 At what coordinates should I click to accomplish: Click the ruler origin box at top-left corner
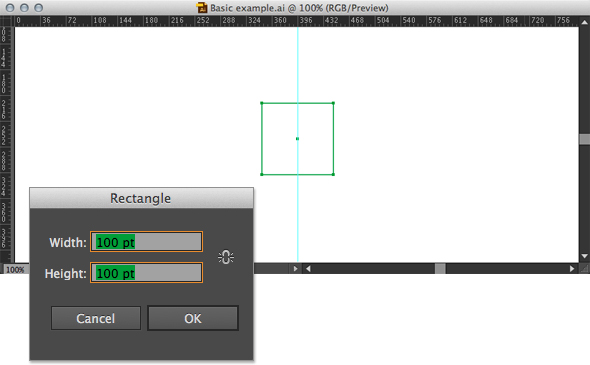[x=7, y=21]
